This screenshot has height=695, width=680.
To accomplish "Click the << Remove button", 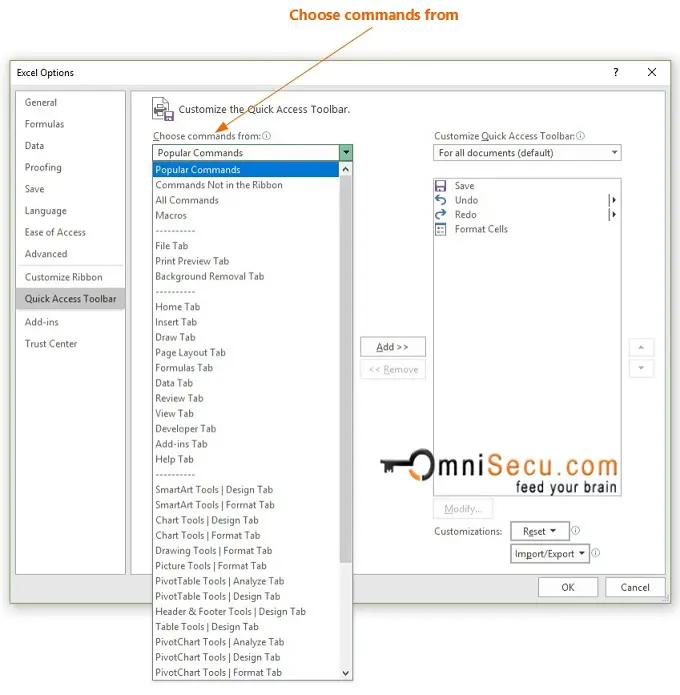I will point(393,369).
